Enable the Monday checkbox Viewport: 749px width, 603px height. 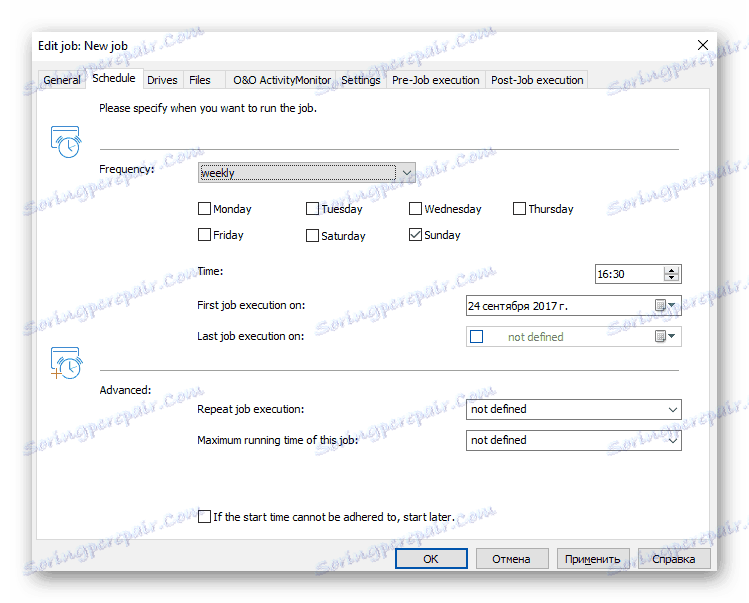[x=204, y=209]
